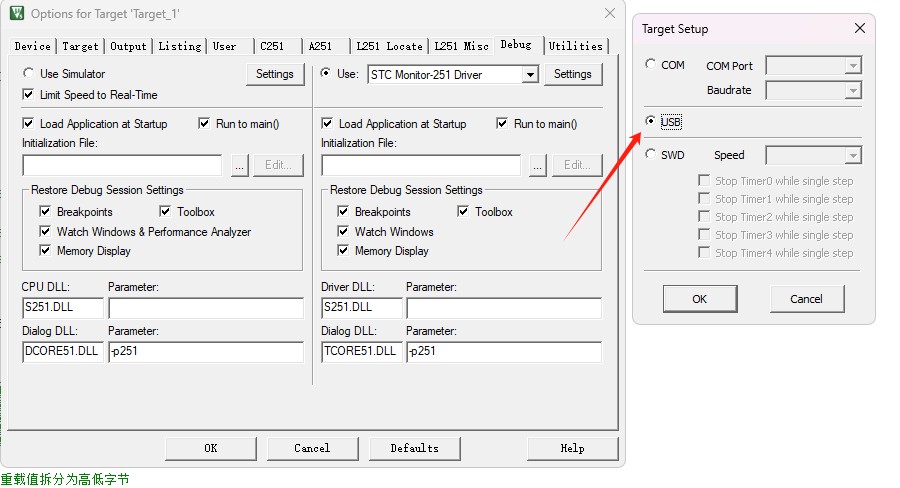Click simulator Dialog DLL parameter -p251
900x488 pixels.
pos(205,351)
